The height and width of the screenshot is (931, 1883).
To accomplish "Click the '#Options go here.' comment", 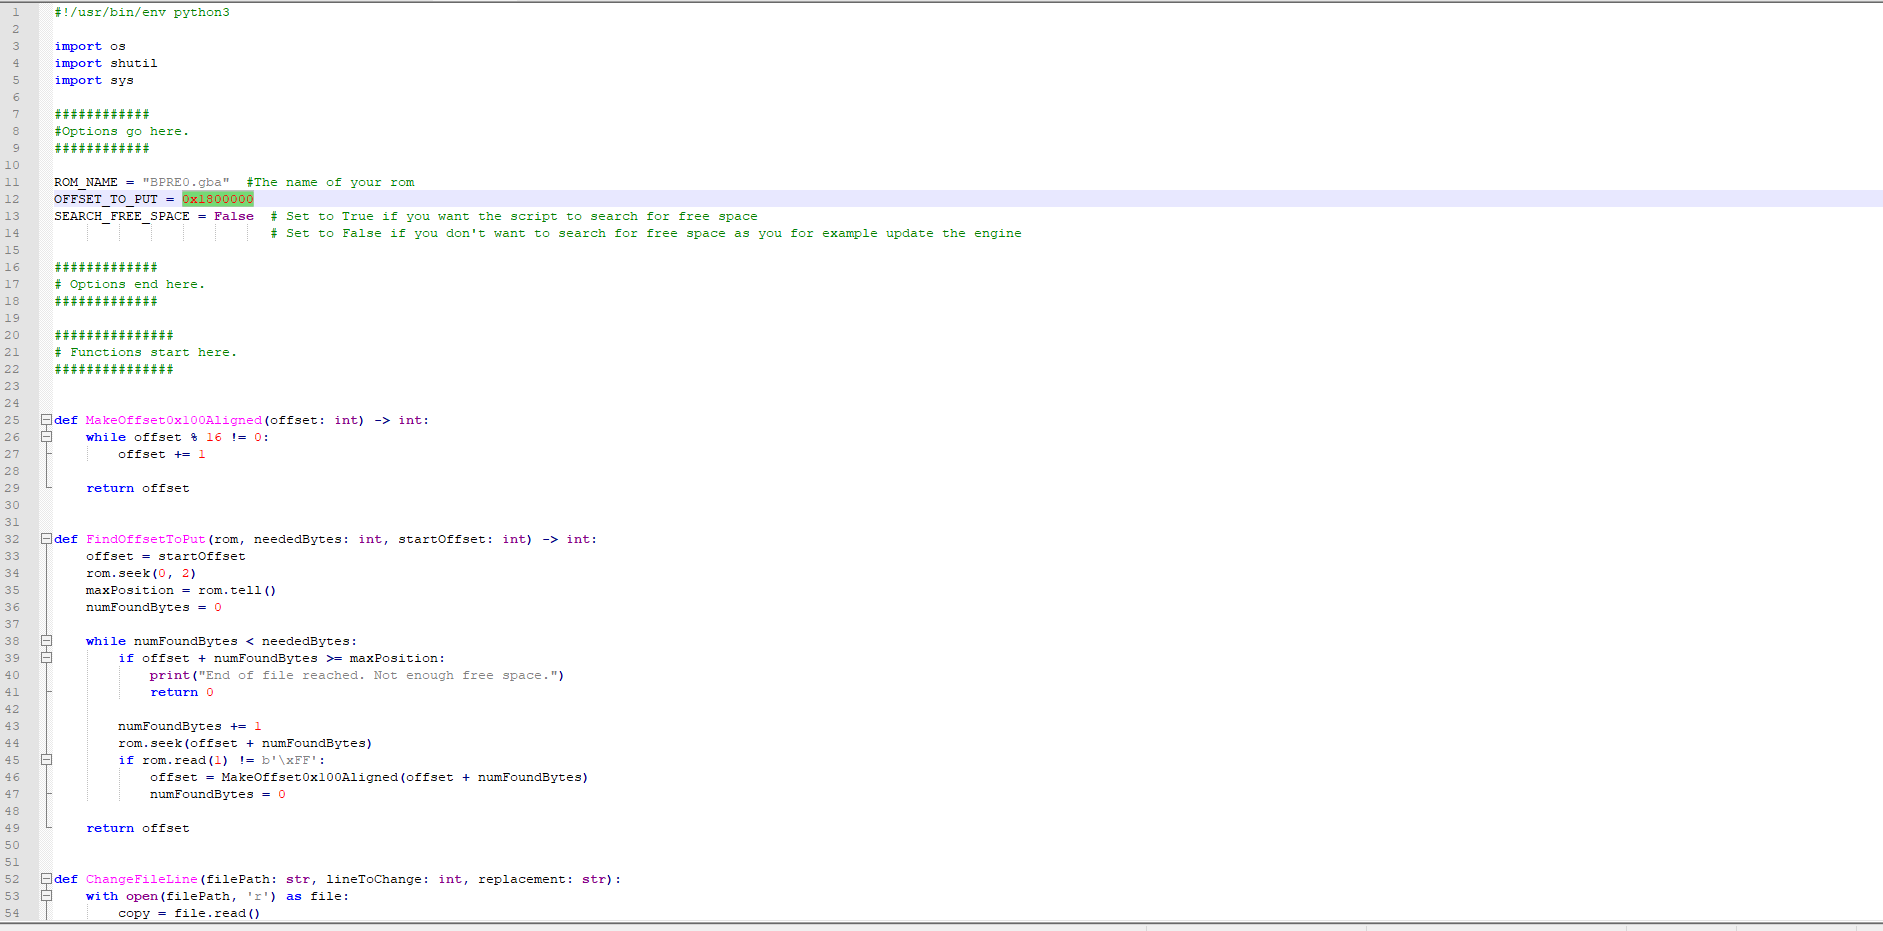I will click(121, 131).
